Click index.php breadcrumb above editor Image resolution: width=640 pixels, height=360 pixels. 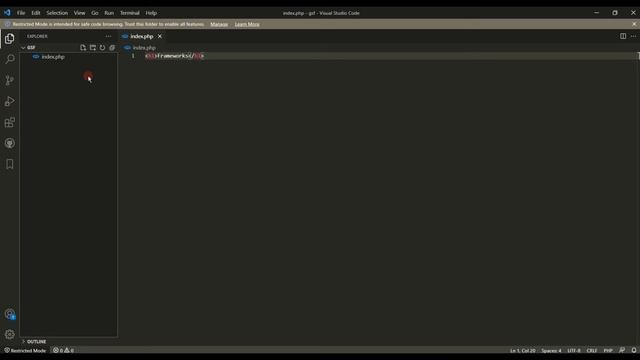pyautogui.click(x=144, y=48)
